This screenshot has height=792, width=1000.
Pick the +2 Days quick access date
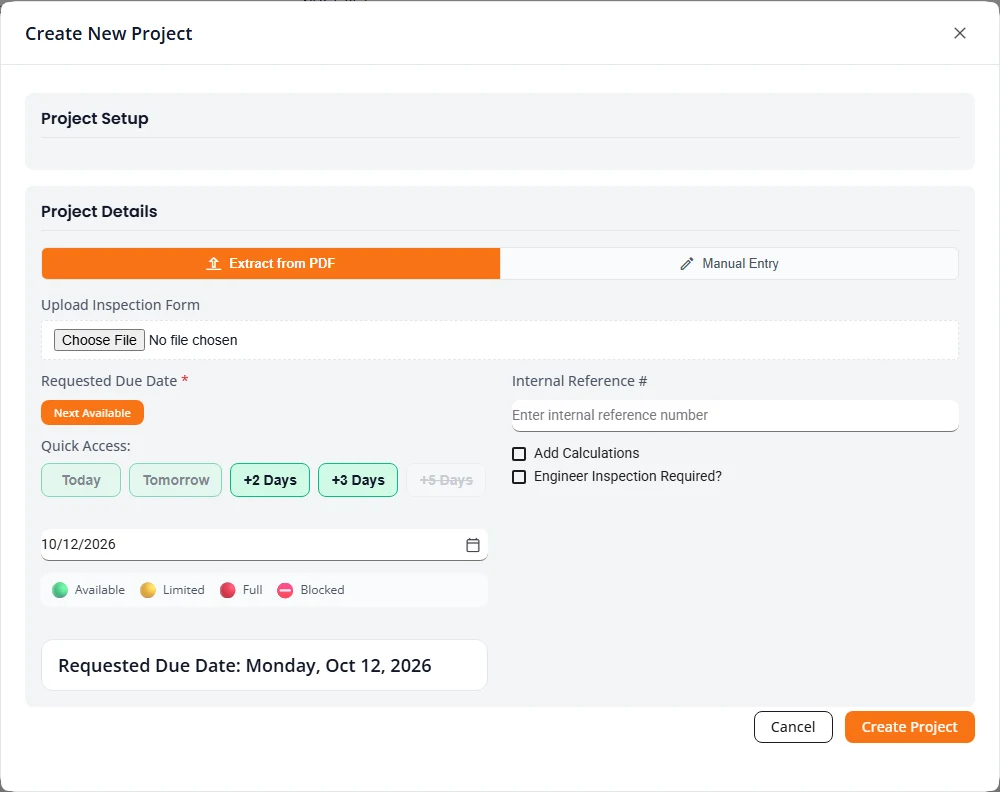(270, 480)
